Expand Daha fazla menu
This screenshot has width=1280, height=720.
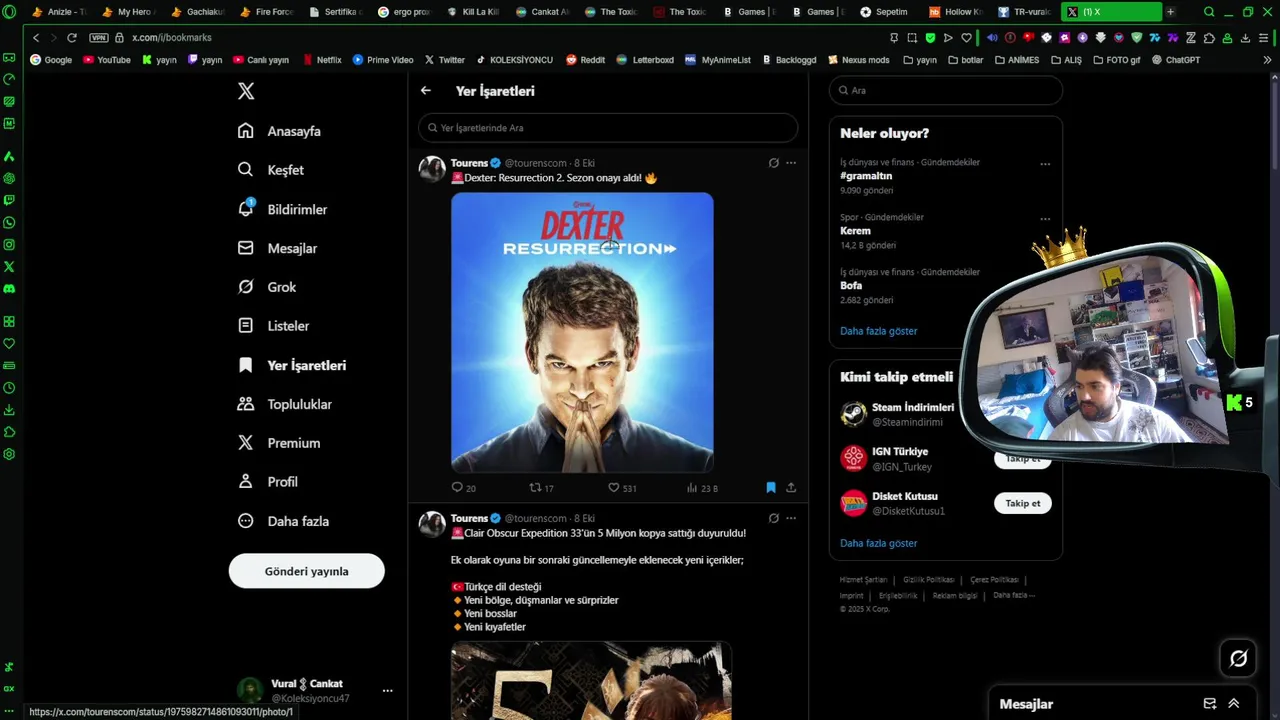(x=282, y=521)
